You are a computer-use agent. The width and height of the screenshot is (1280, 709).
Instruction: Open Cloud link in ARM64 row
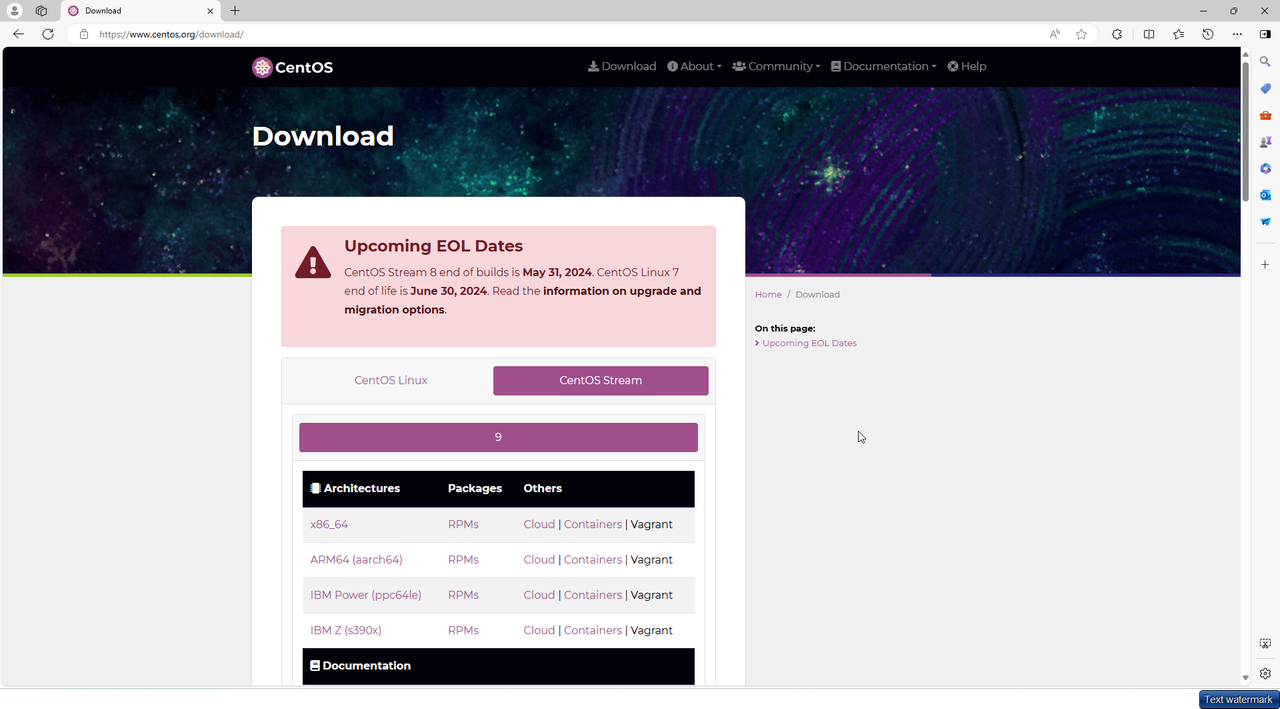point(539,560)
